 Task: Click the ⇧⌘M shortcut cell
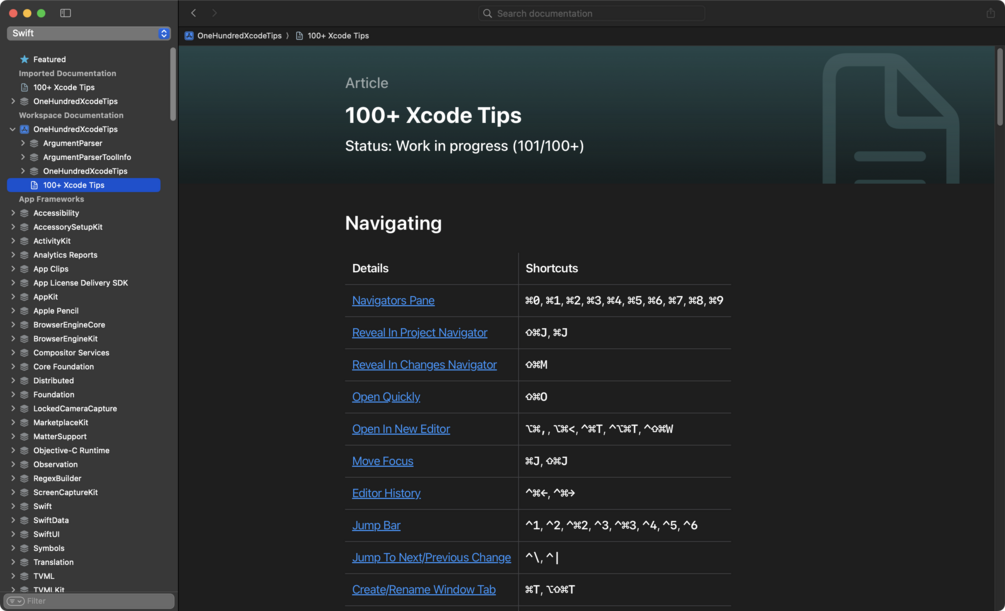tap(624, 365)
